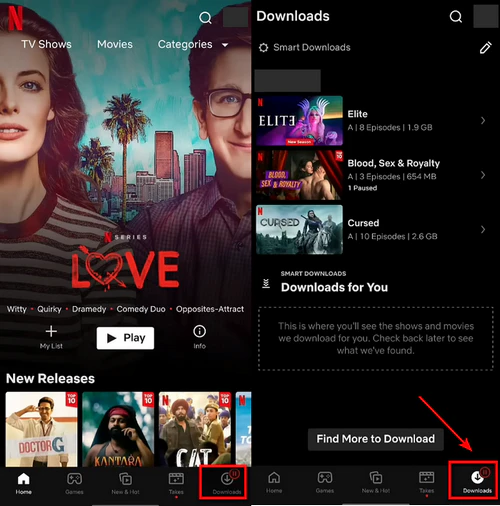Tap the '1 Paused' status text

coord(362,188)
